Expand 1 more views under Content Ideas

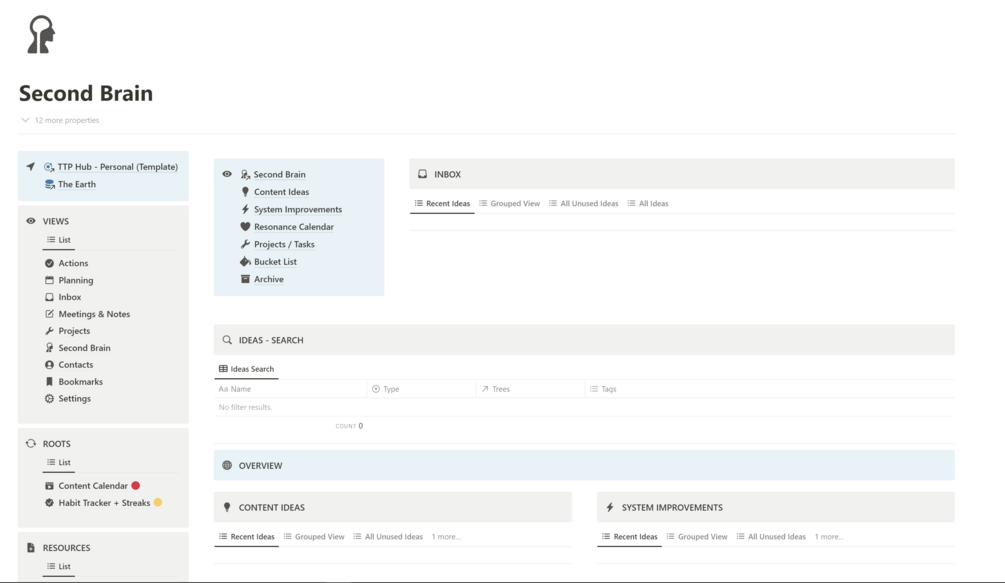point(446,537)
